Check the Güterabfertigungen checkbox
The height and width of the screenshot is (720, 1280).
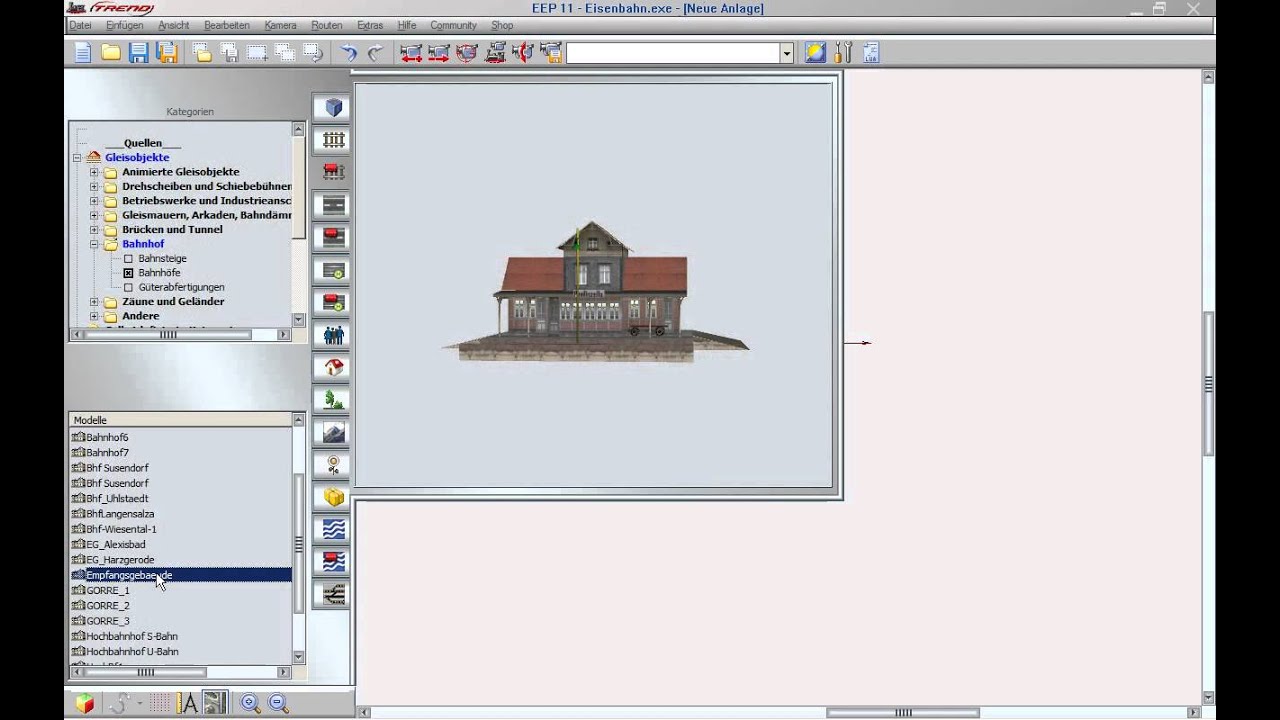point(128,287)
